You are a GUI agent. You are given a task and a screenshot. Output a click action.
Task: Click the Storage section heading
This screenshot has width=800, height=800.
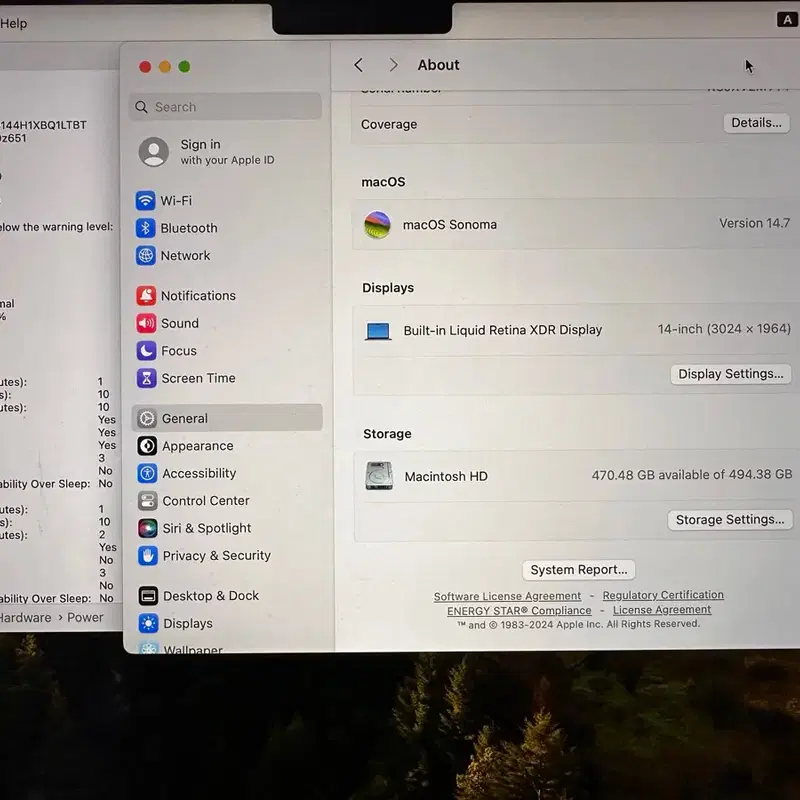387,434
